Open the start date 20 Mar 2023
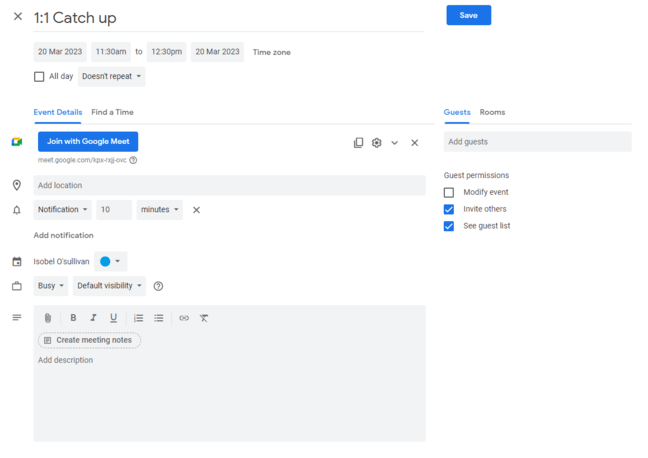 click(60, 52)
